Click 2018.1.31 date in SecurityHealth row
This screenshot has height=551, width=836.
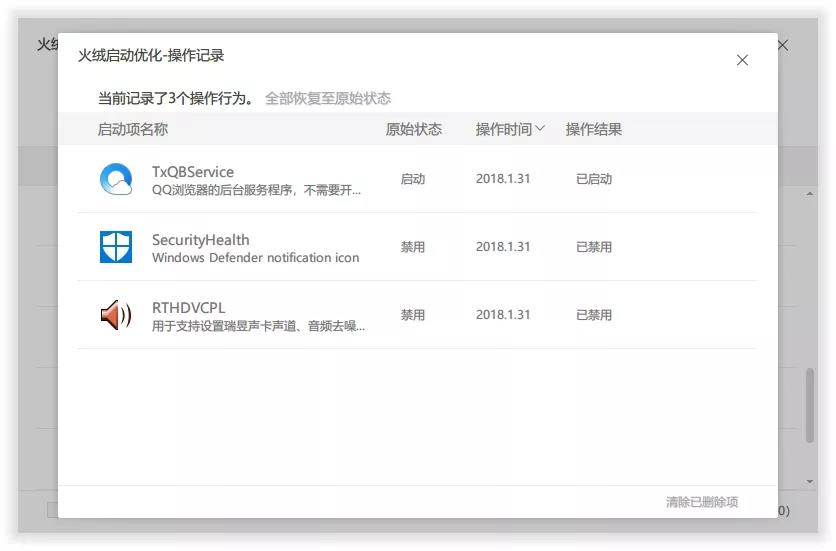click(x=503, y=247)
